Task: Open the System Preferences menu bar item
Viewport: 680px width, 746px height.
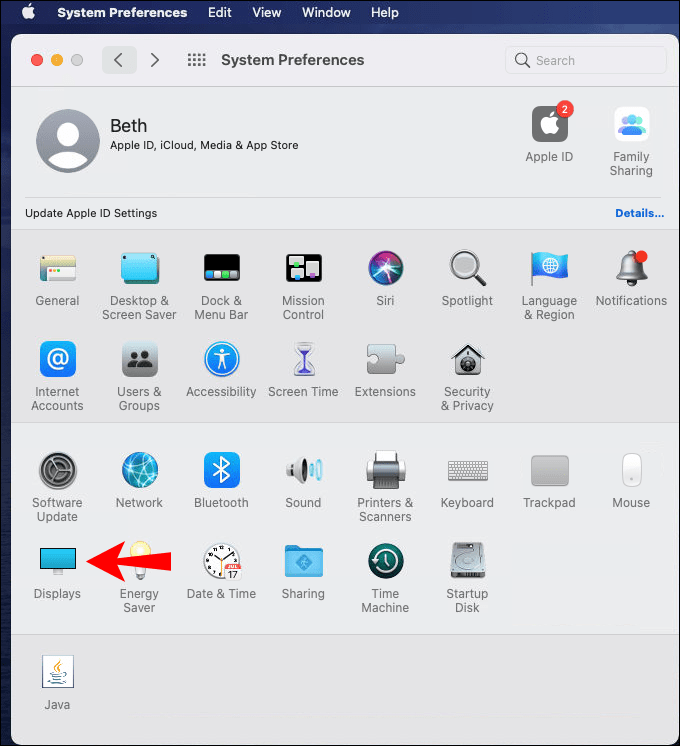Action: (x=122, y=12)
